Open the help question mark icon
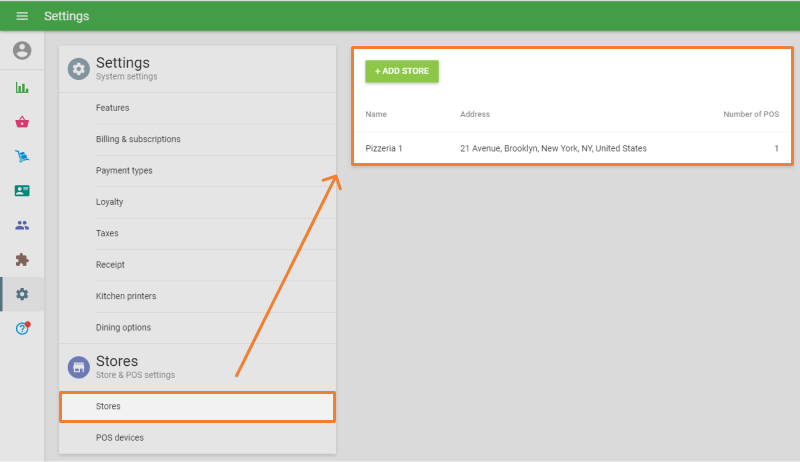The width and height of the screenshot is (800, 462). pyautogui.click(x=22, y=329)
